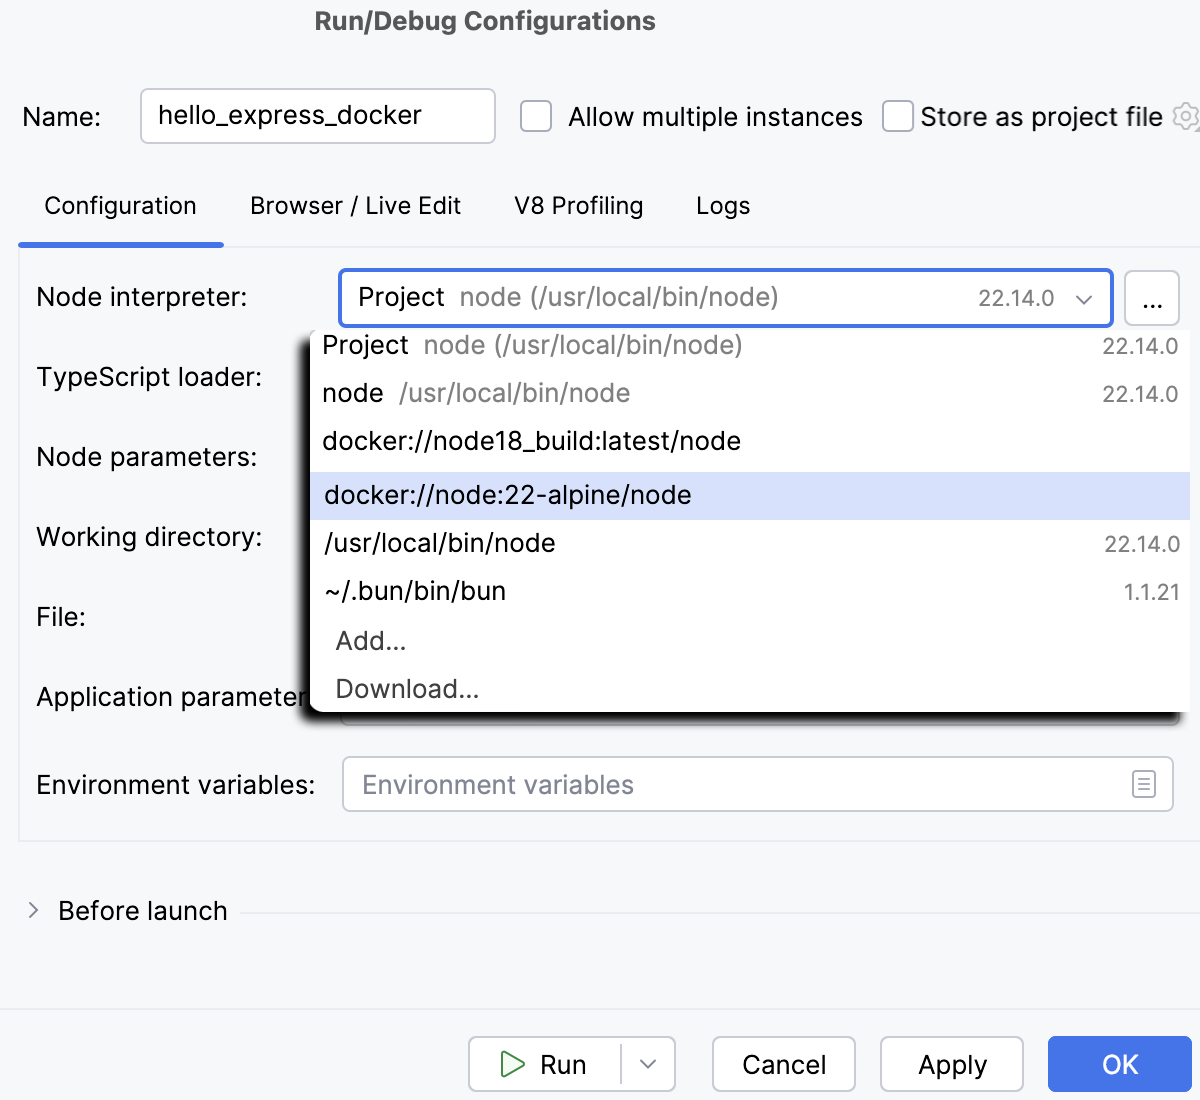Open the V8 Profiling tab
The height and width of the screenshot is (1100, 1200).
tap(578, 206)
